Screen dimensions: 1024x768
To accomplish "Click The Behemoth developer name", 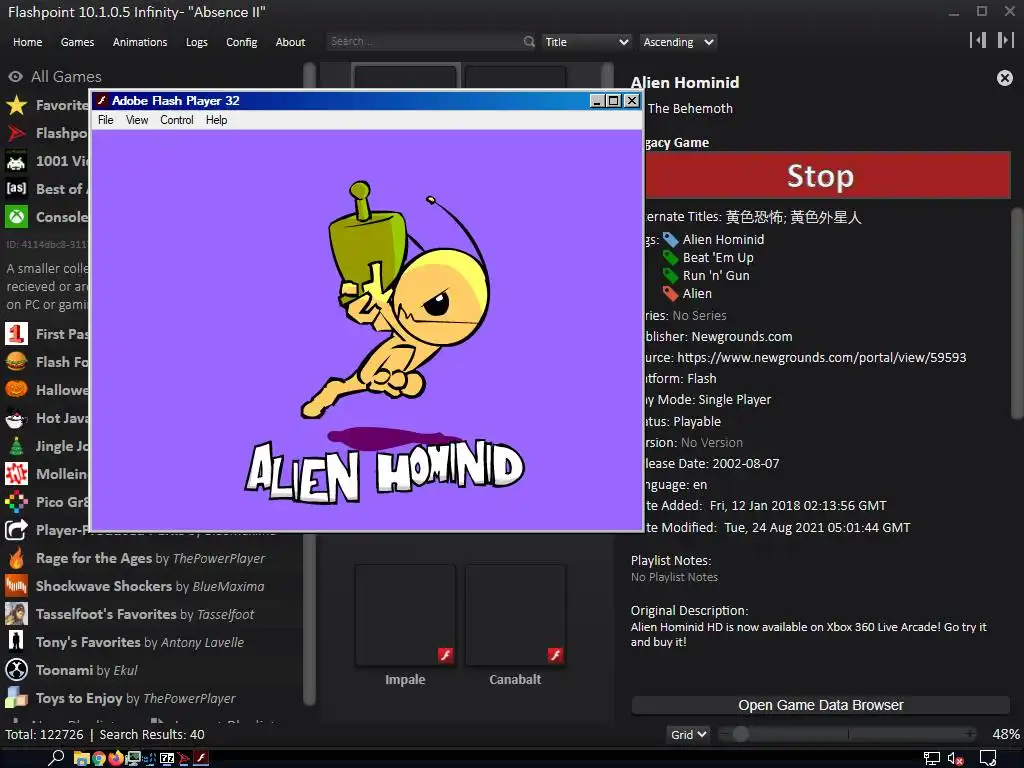I will point(690,108).
